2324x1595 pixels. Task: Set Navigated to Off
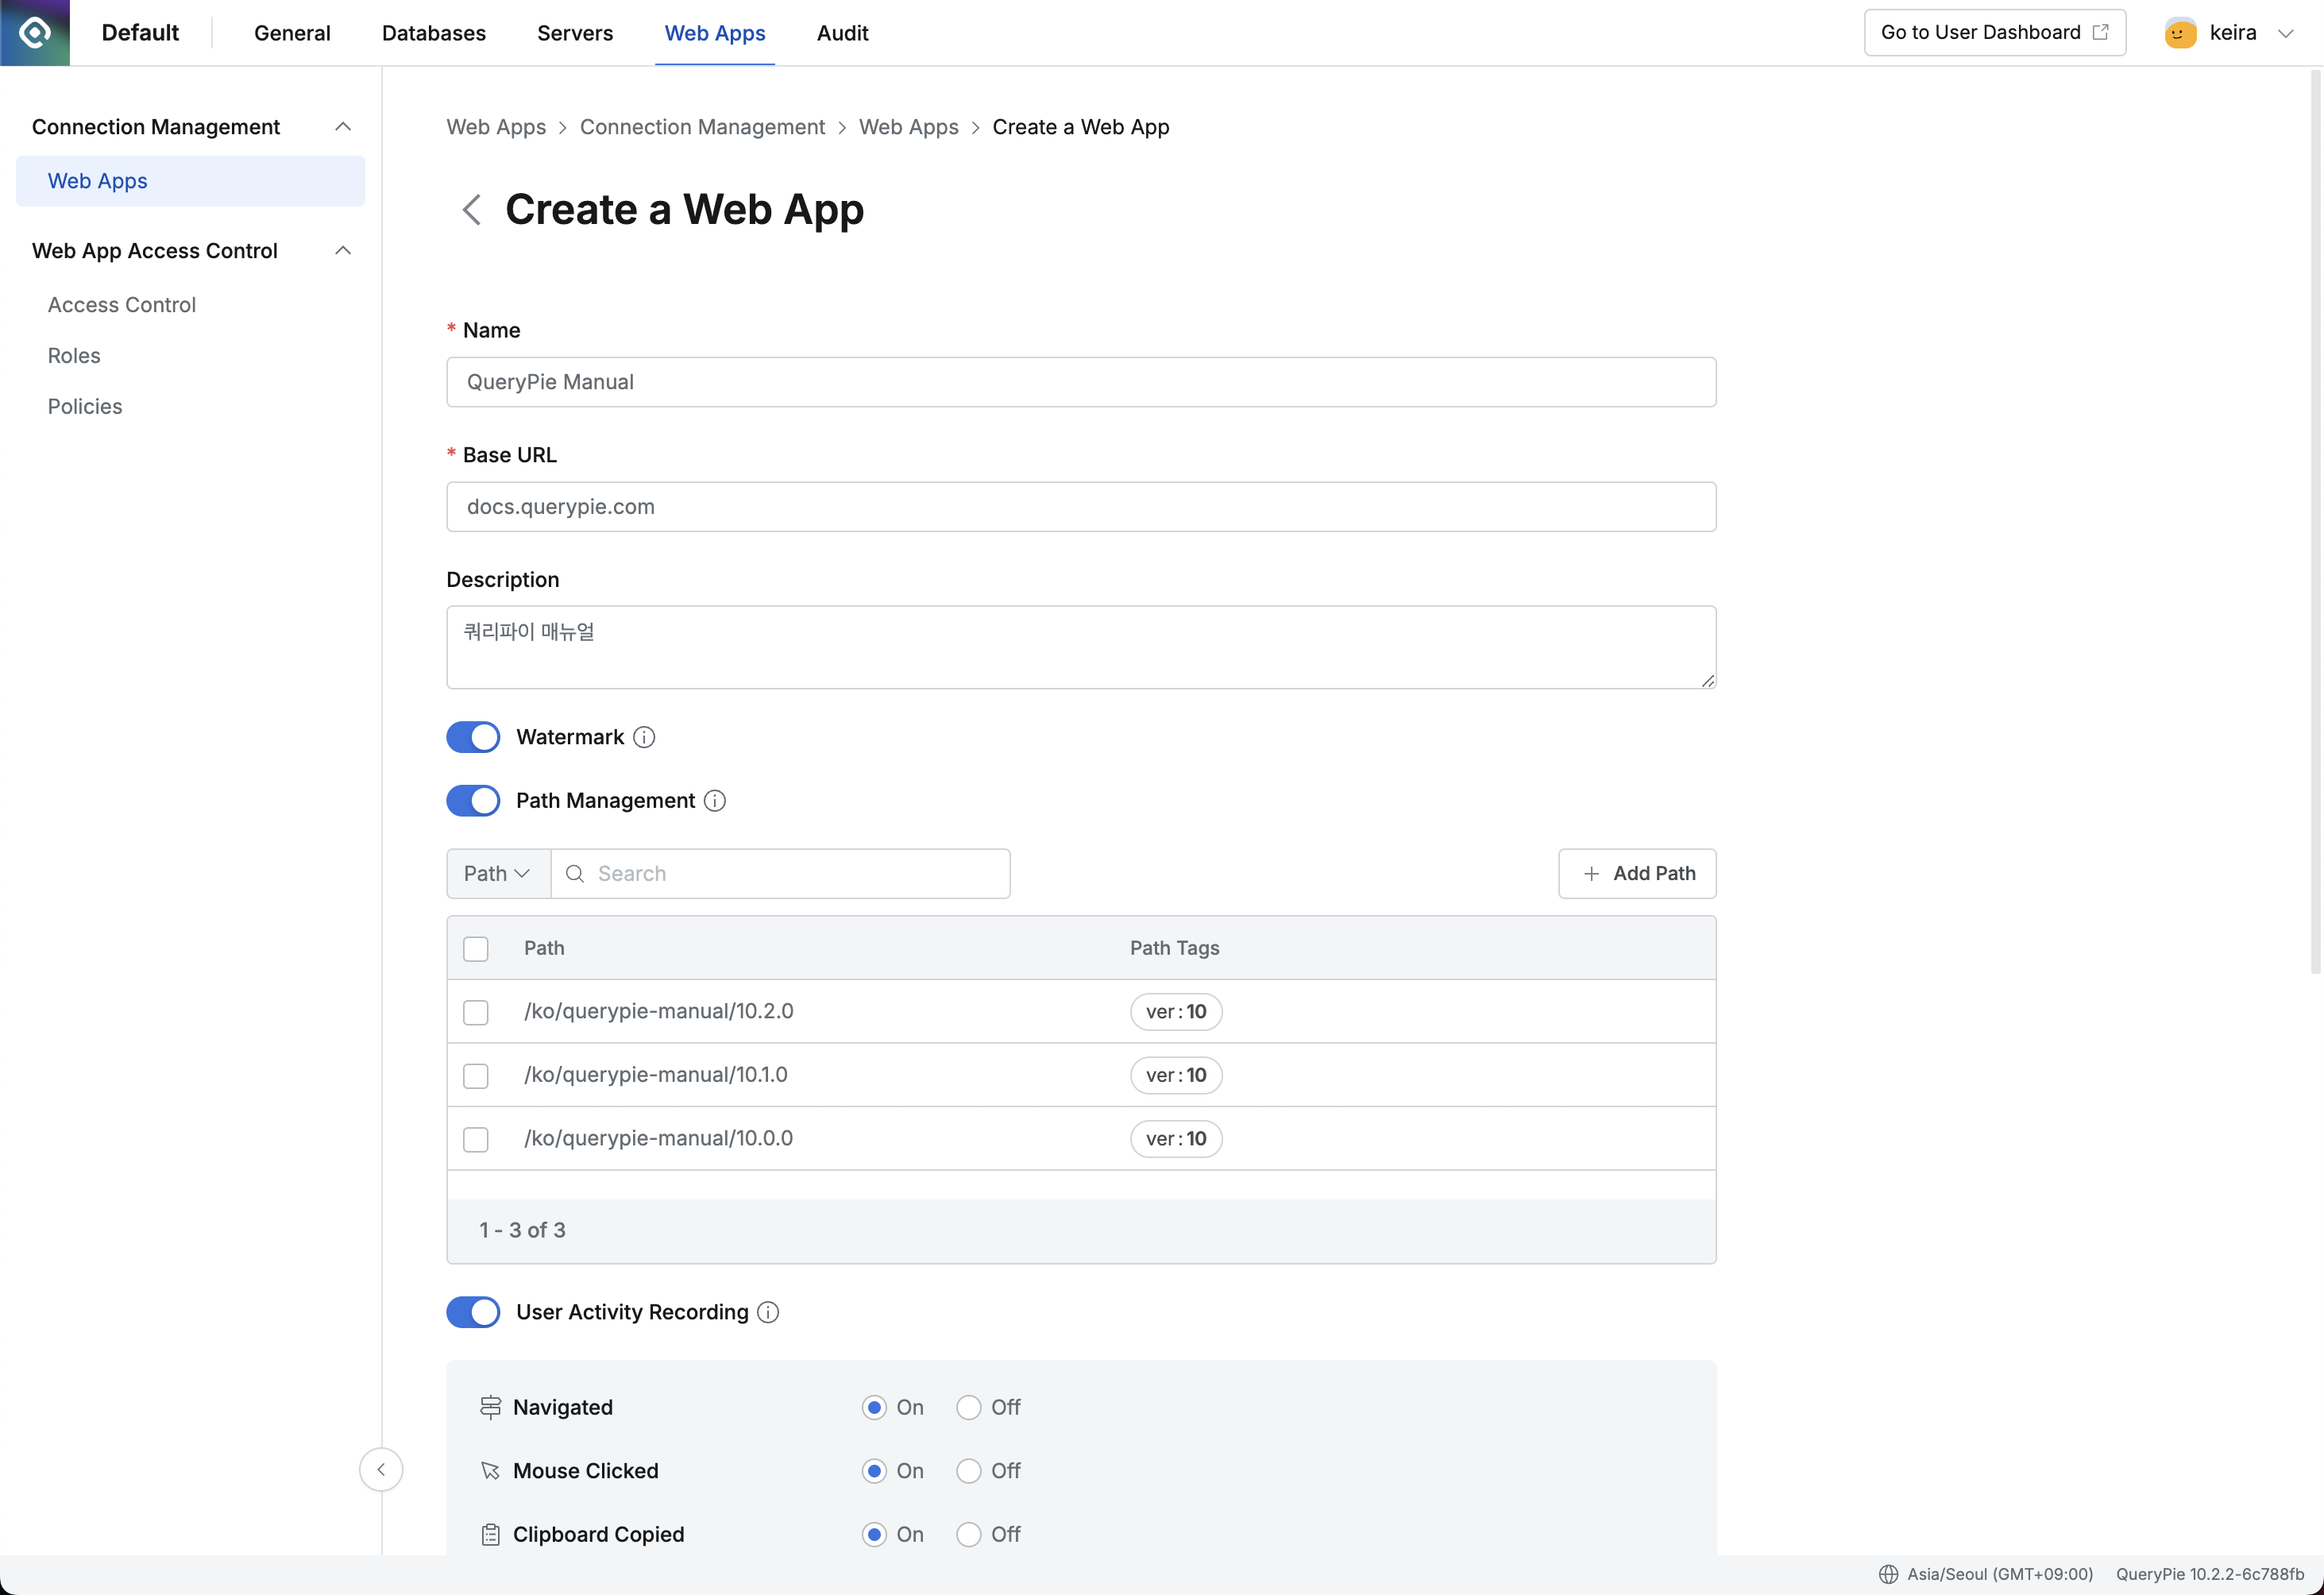[968, 1408]
